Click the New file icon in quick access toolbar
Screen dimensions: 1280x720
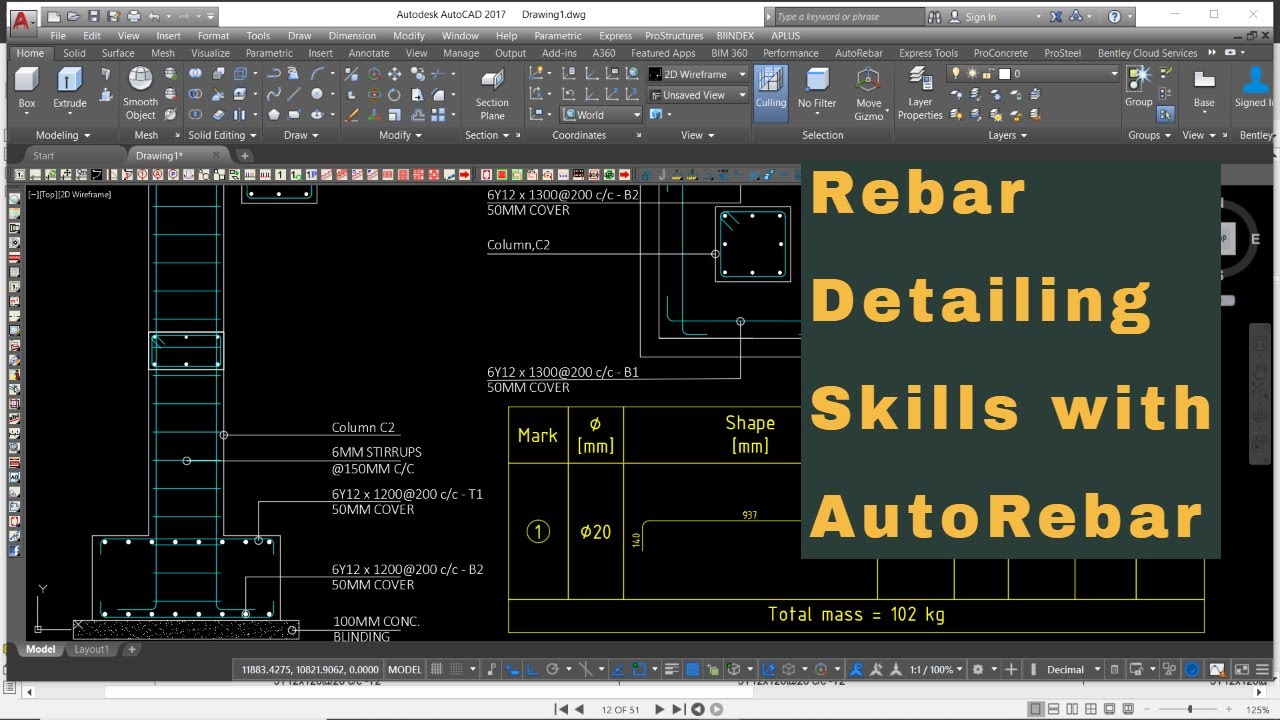(54, 17)
